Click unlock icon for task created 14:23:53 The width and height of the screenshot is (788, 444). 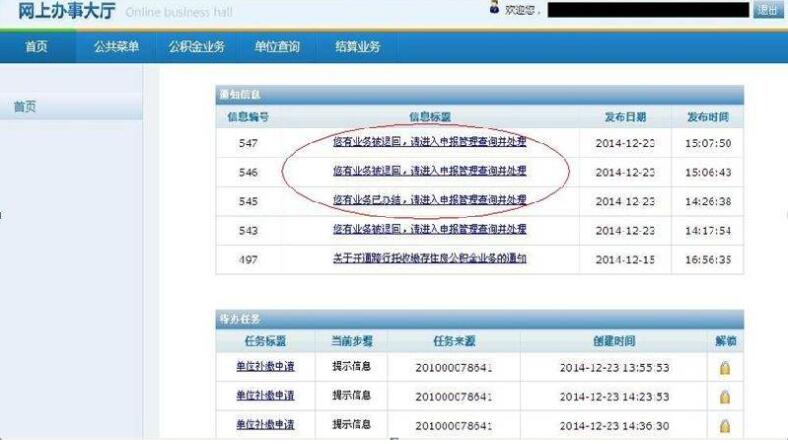pyautogui.click(x=724, y=396)
